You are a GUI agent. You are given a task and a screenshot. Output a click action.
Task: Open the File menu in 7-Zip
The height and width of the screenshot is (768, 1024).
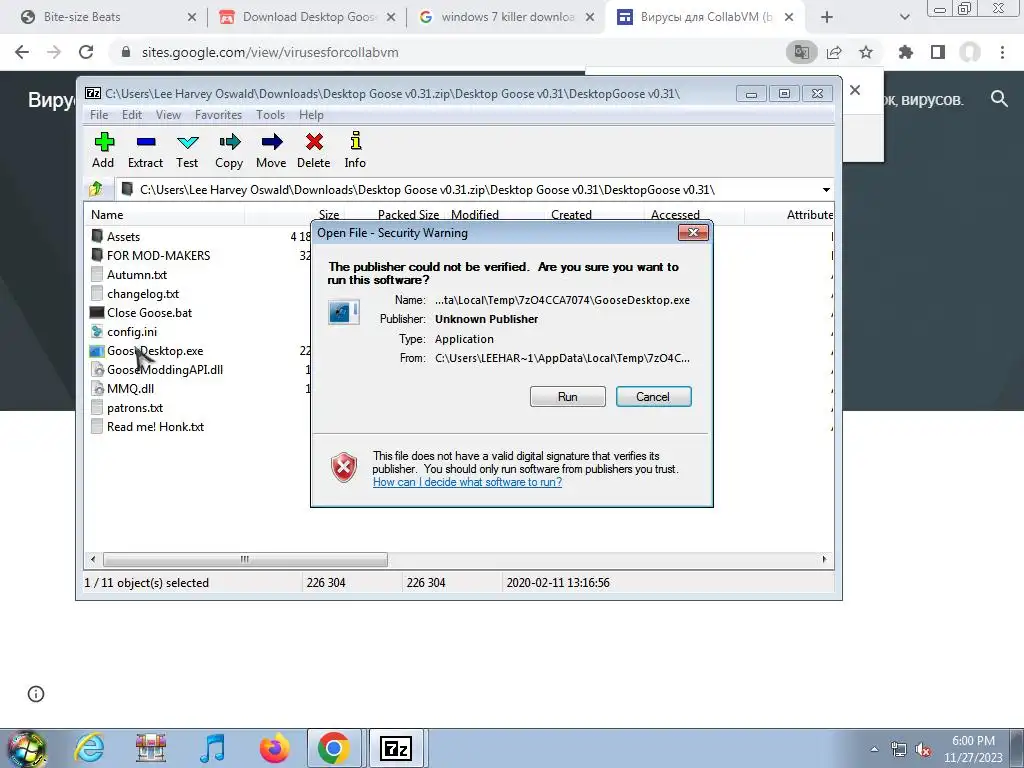[99, 115]
